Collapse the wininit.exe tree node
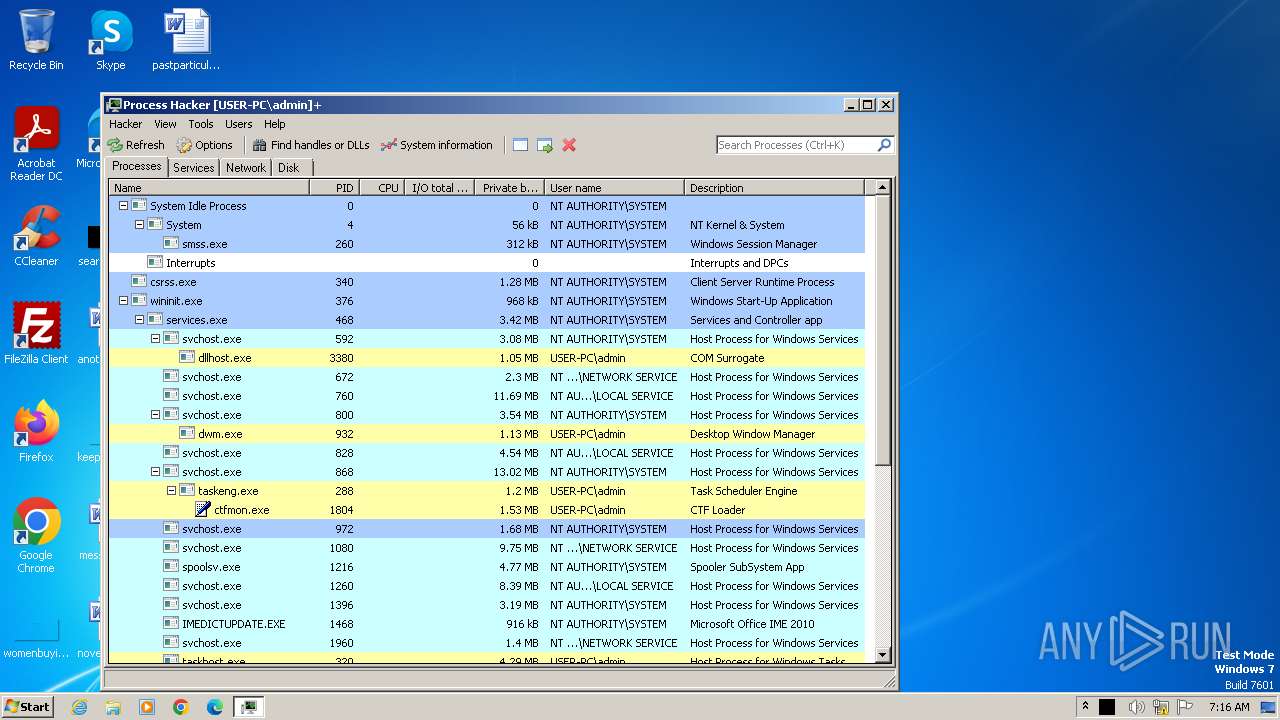This screenshot has width=1280, height=720. click(x=123, y=301)
